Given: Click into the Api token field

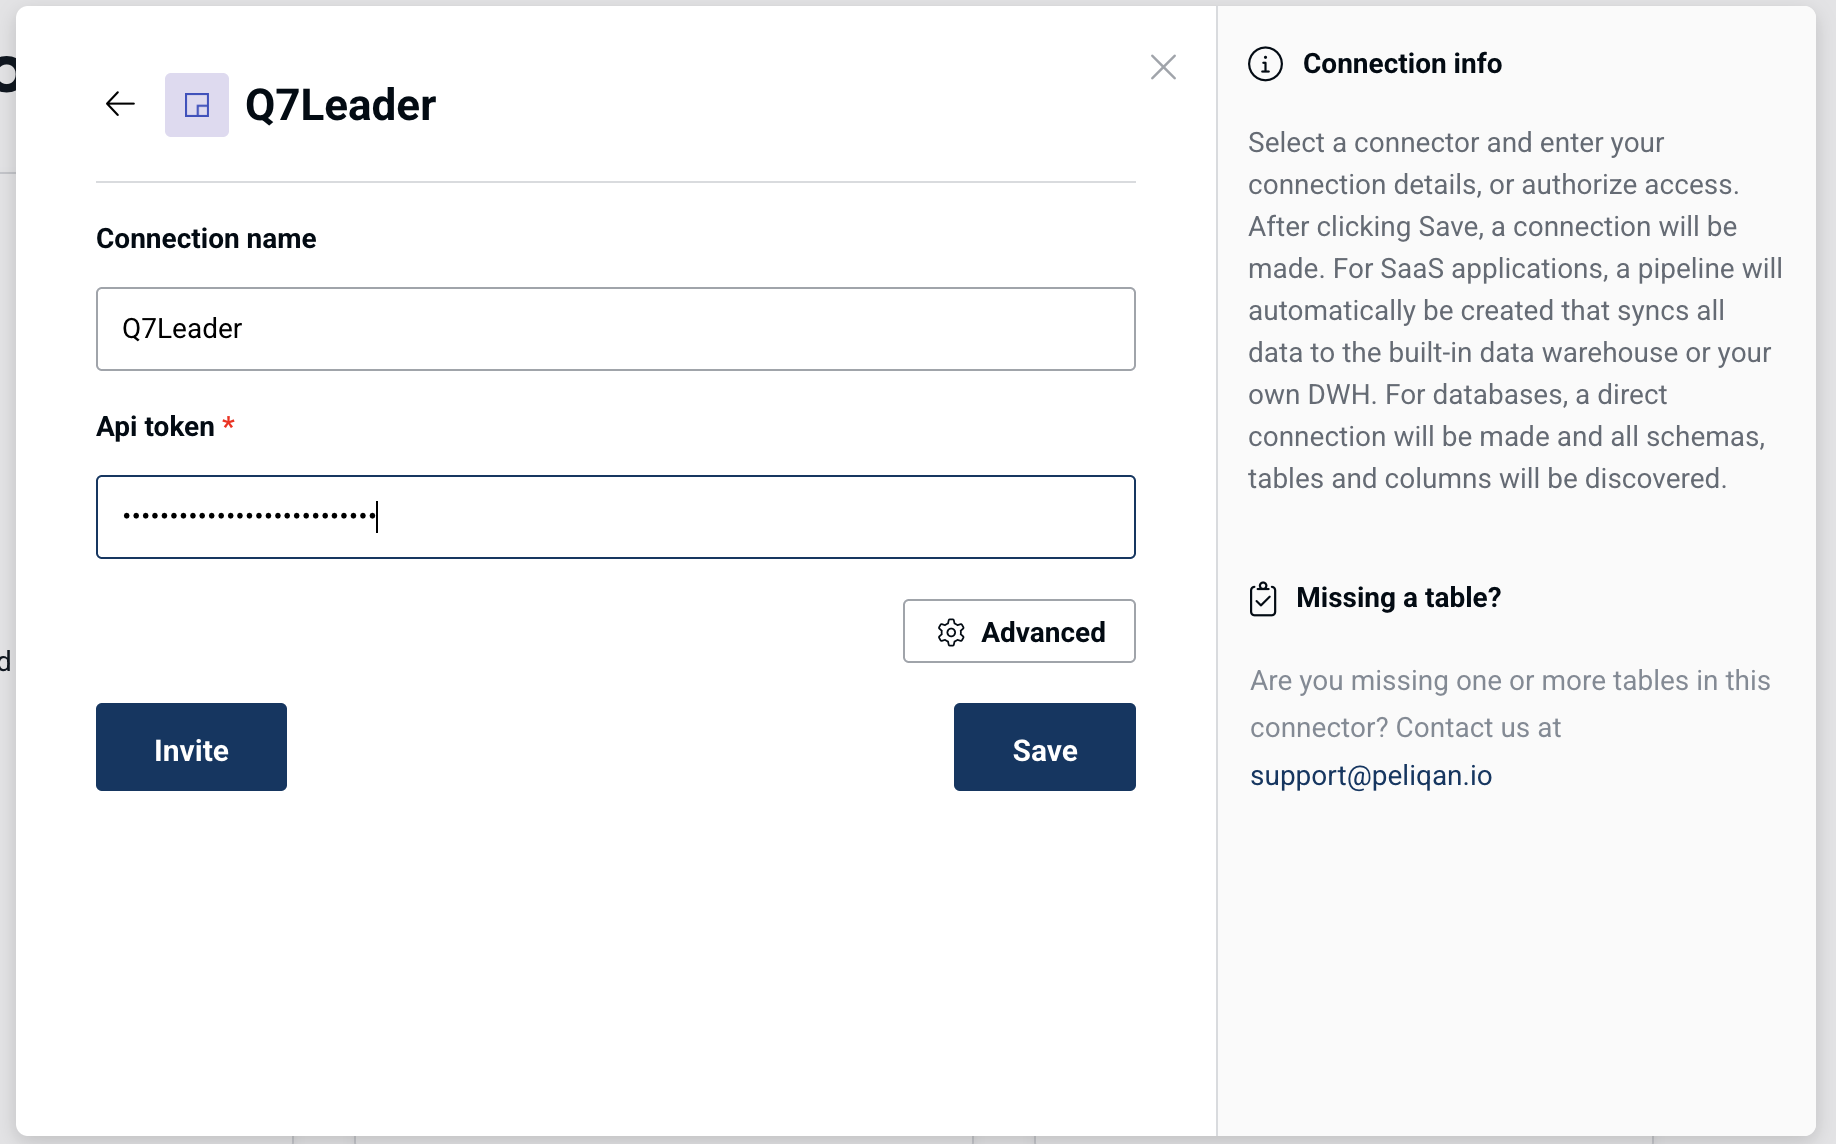Looking at the screenshot, I should pyautogui.click(x=616, y=517).
